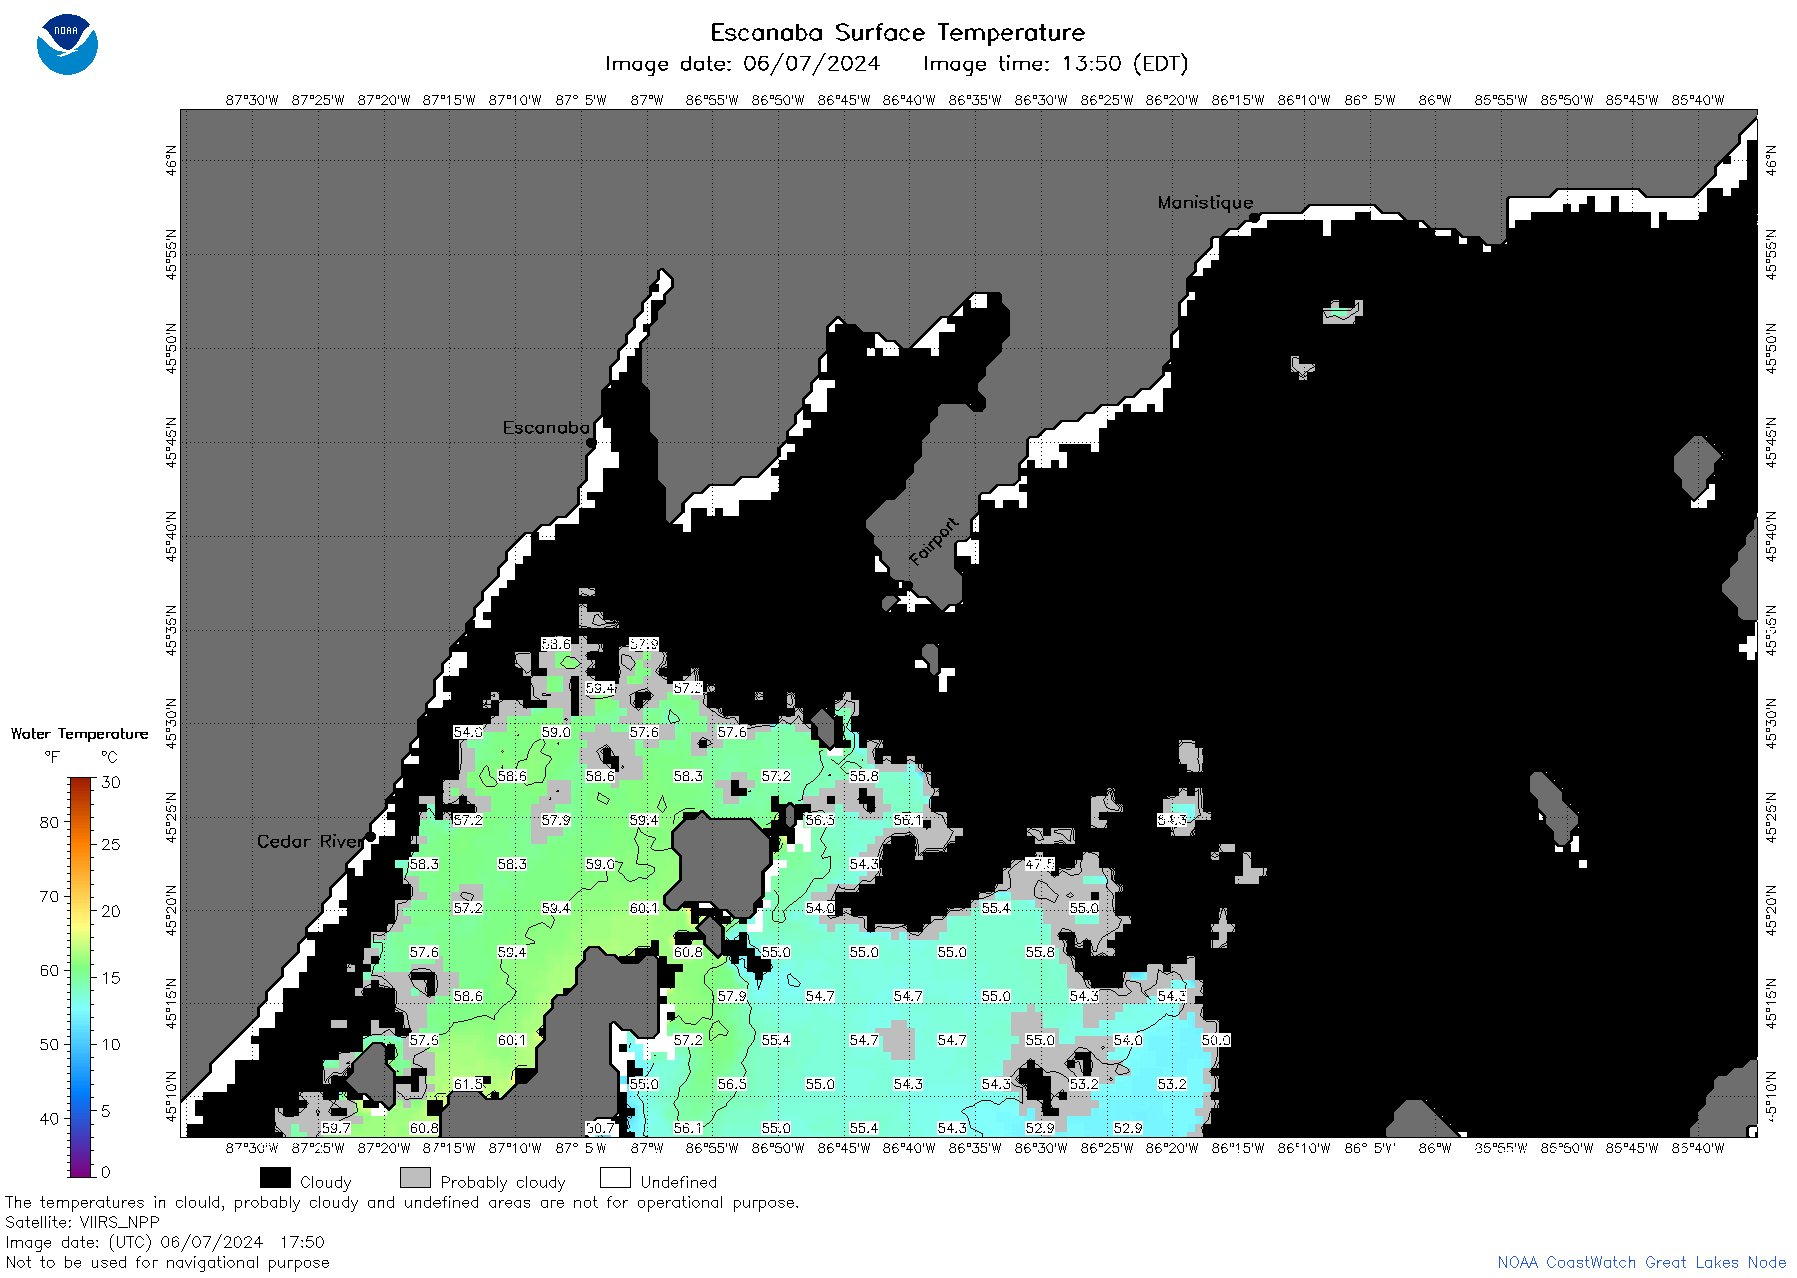
Task: Click the 80 tick on Fahrenheit scale
Action: (x=49, y=822)
